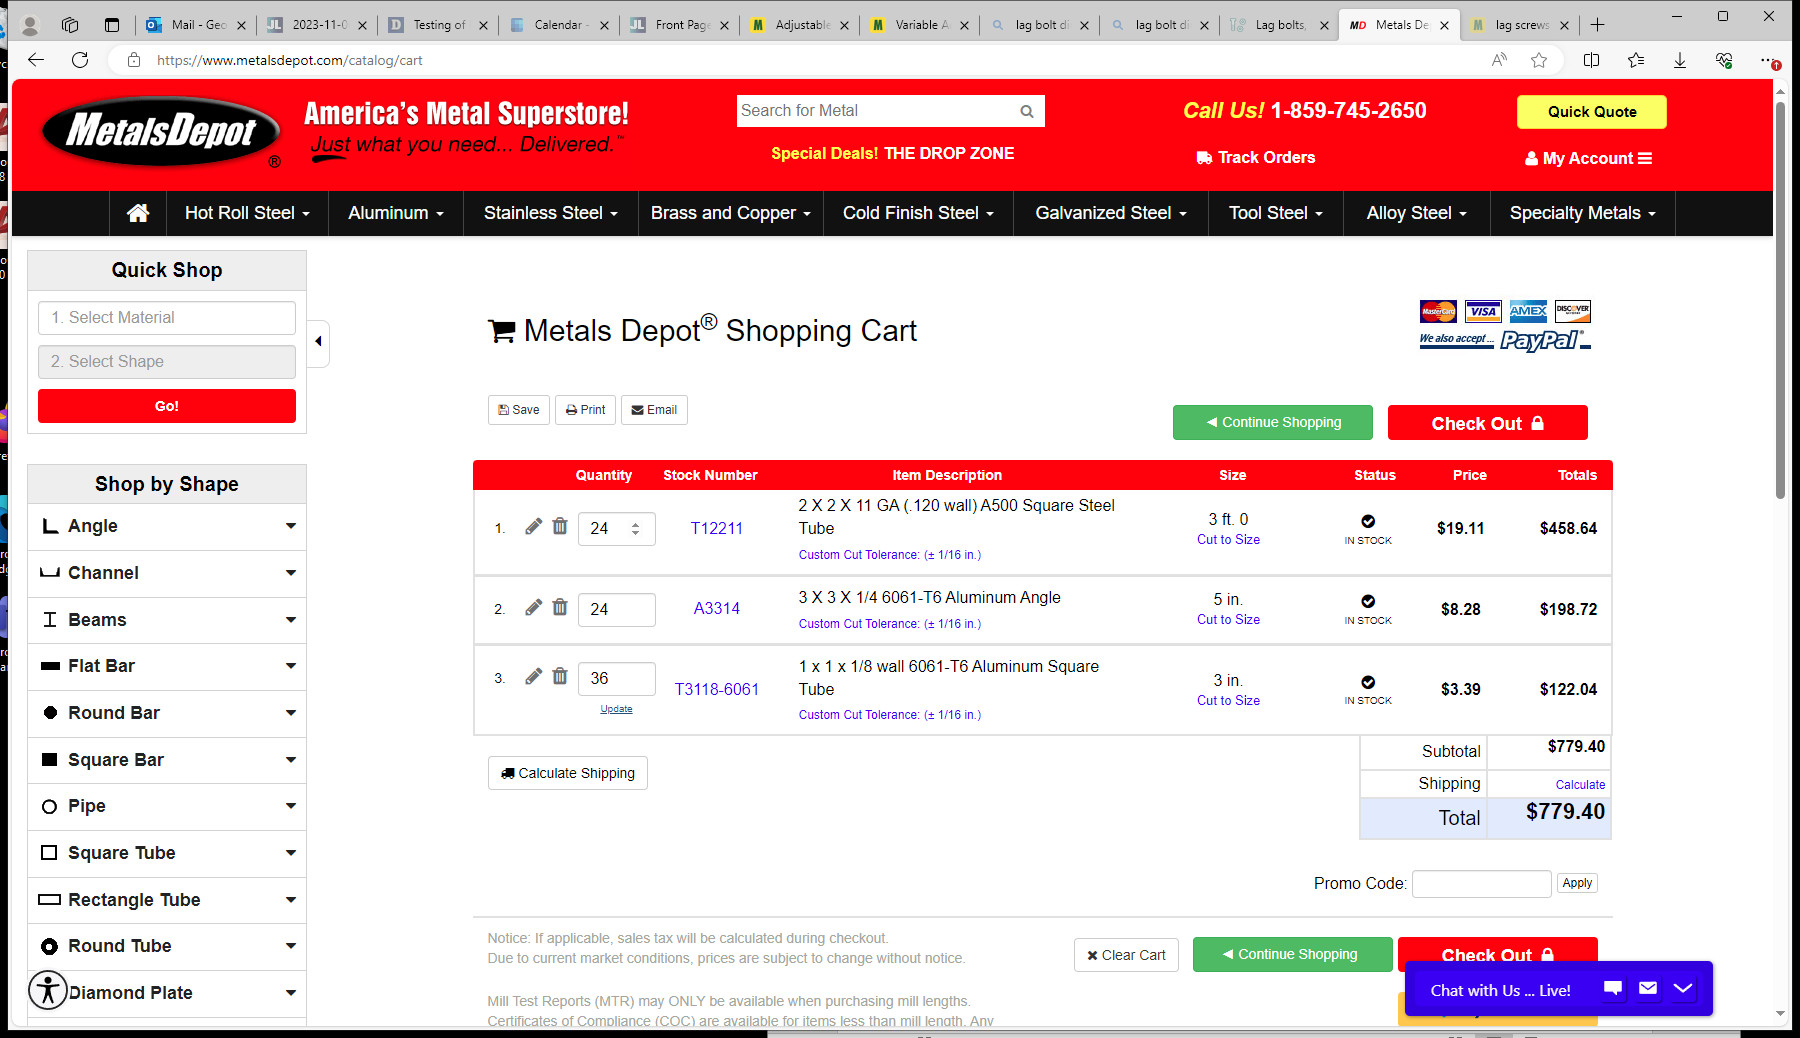Open Select Material dropdown
This screenshot has height=1038, width=1800.
(x=167, y=318)
